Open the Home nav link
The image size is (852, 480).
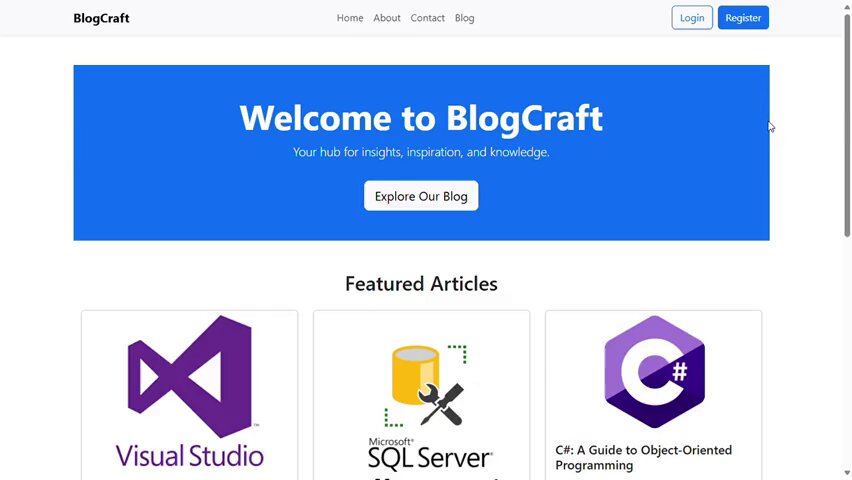(x=350, y=18)
